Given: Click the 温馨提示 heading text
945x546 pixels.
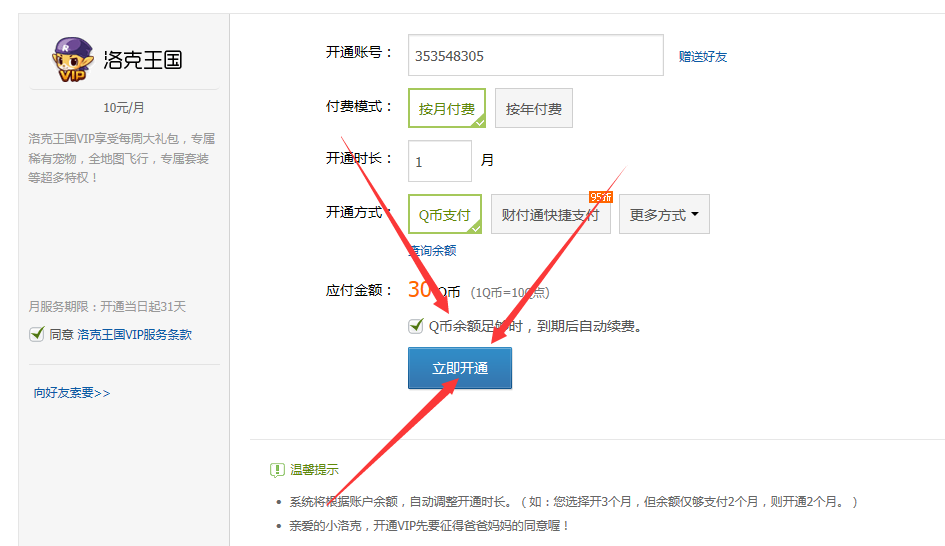Looking at the screenshot, I should click(x=315, y=469).
